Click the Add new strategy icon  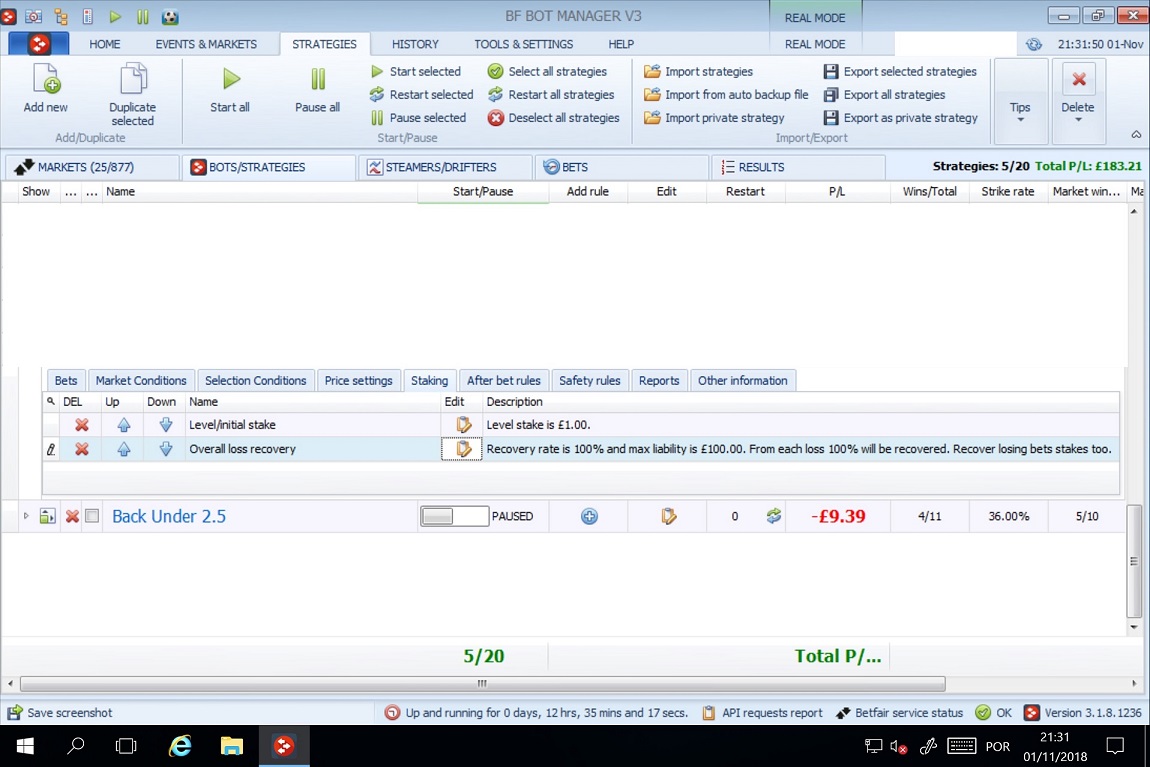click(x=45, y=79)
